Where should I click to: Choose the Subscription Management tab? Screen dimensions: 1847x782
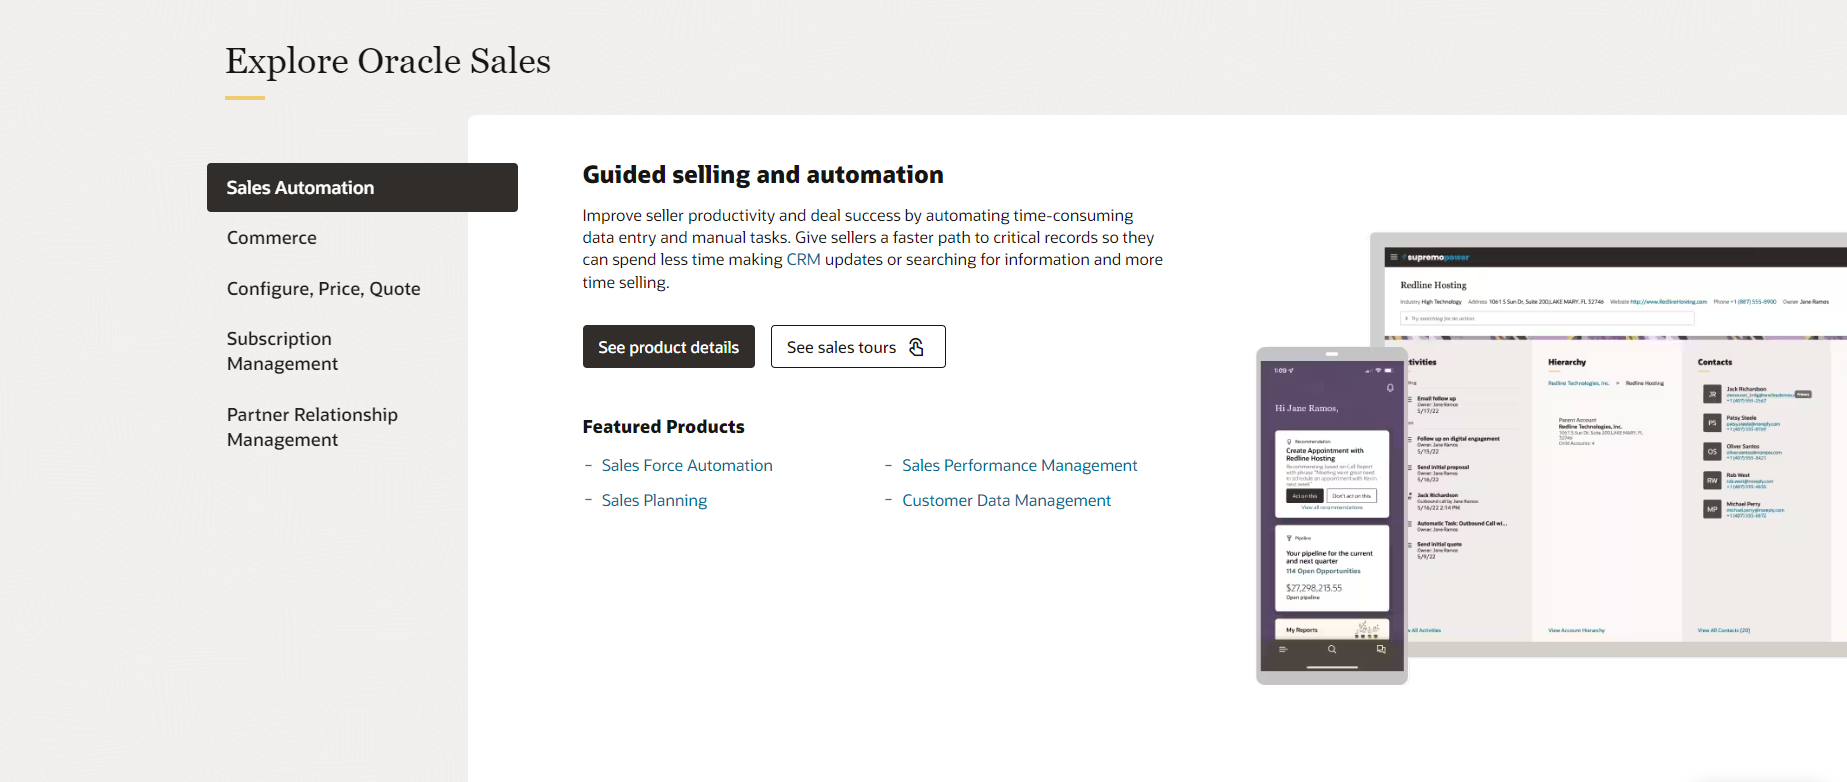click(283, 351)
